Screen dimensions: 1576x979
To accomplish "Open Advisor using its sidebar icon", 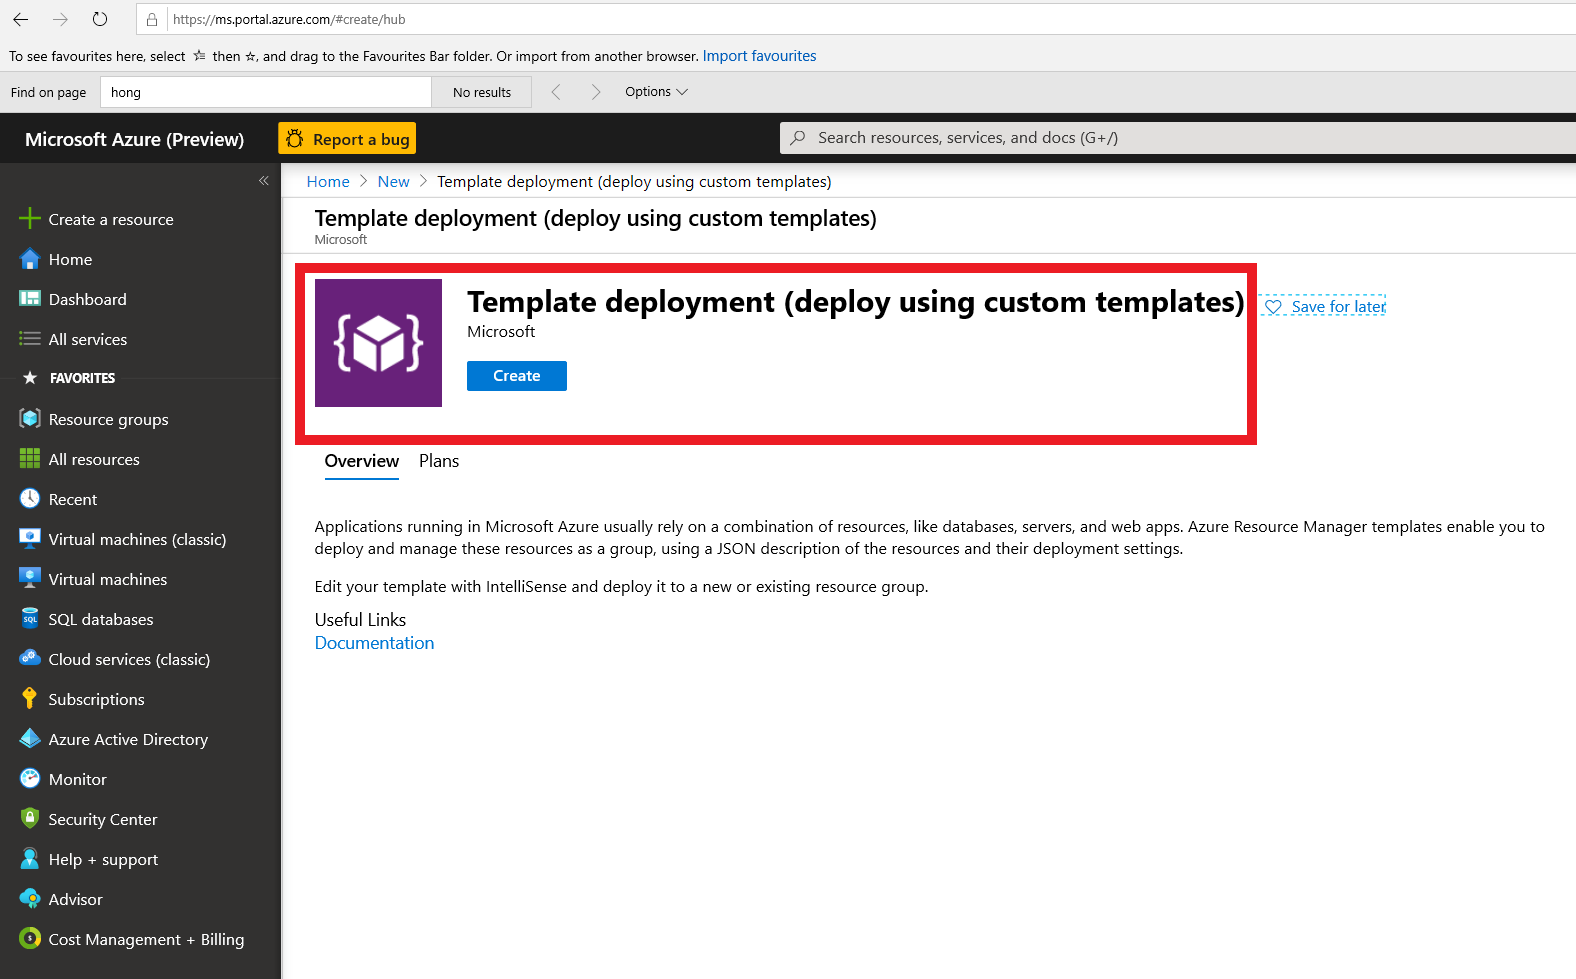I will 30,899.
